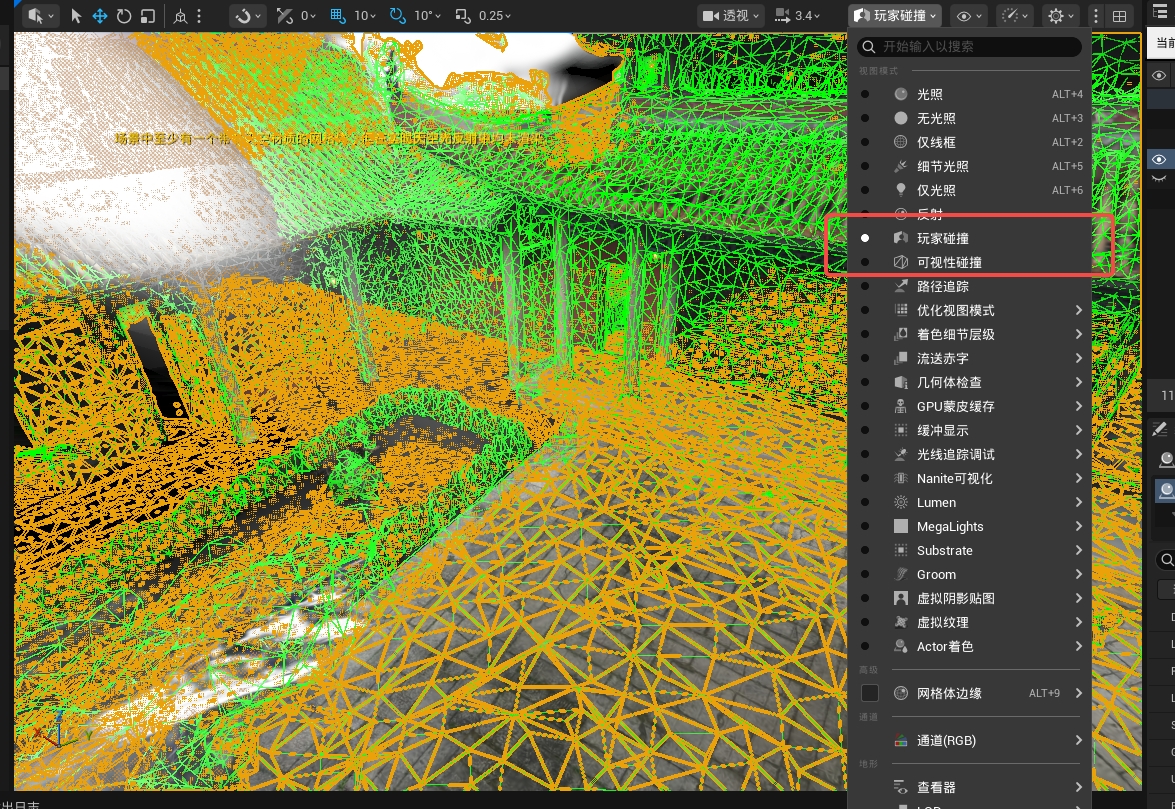Expand 通道(RGB) submenu arrow
This screenshot has width=1175, height=809.
pos(1078,740)
